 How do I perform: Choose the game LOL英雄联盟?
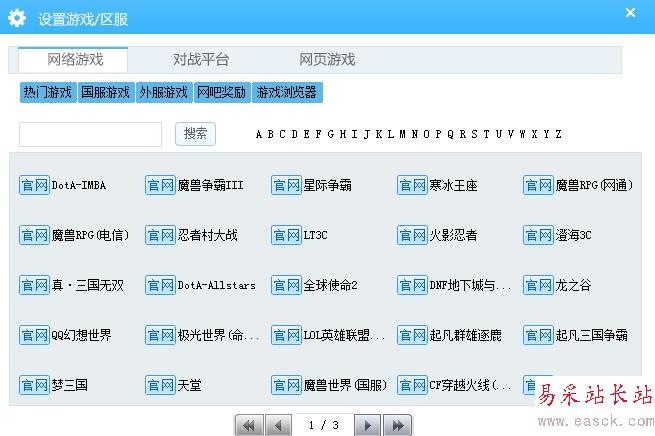click(343, 335)
